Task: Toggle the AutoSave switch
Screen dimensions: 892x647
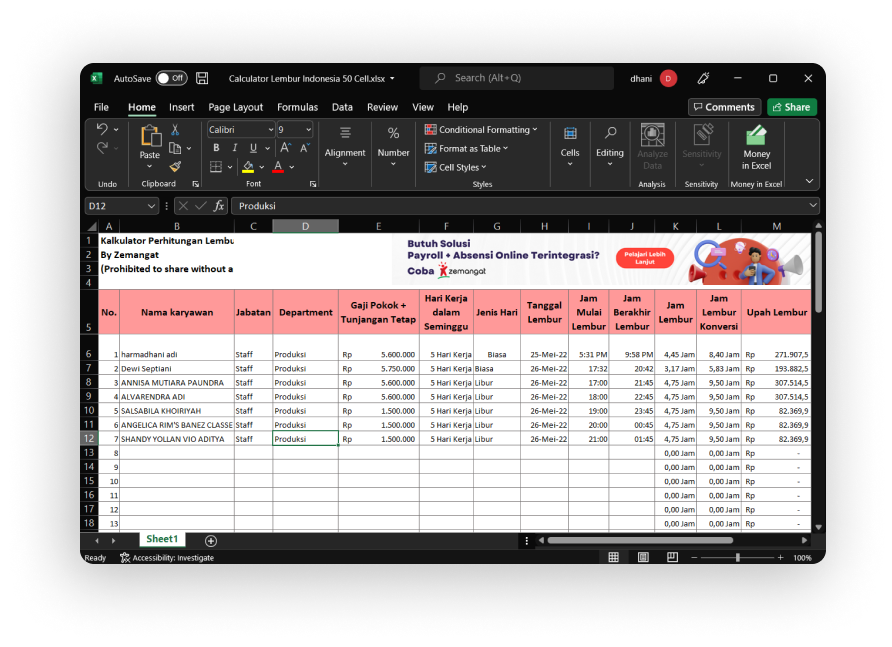Action: [171, 78]
